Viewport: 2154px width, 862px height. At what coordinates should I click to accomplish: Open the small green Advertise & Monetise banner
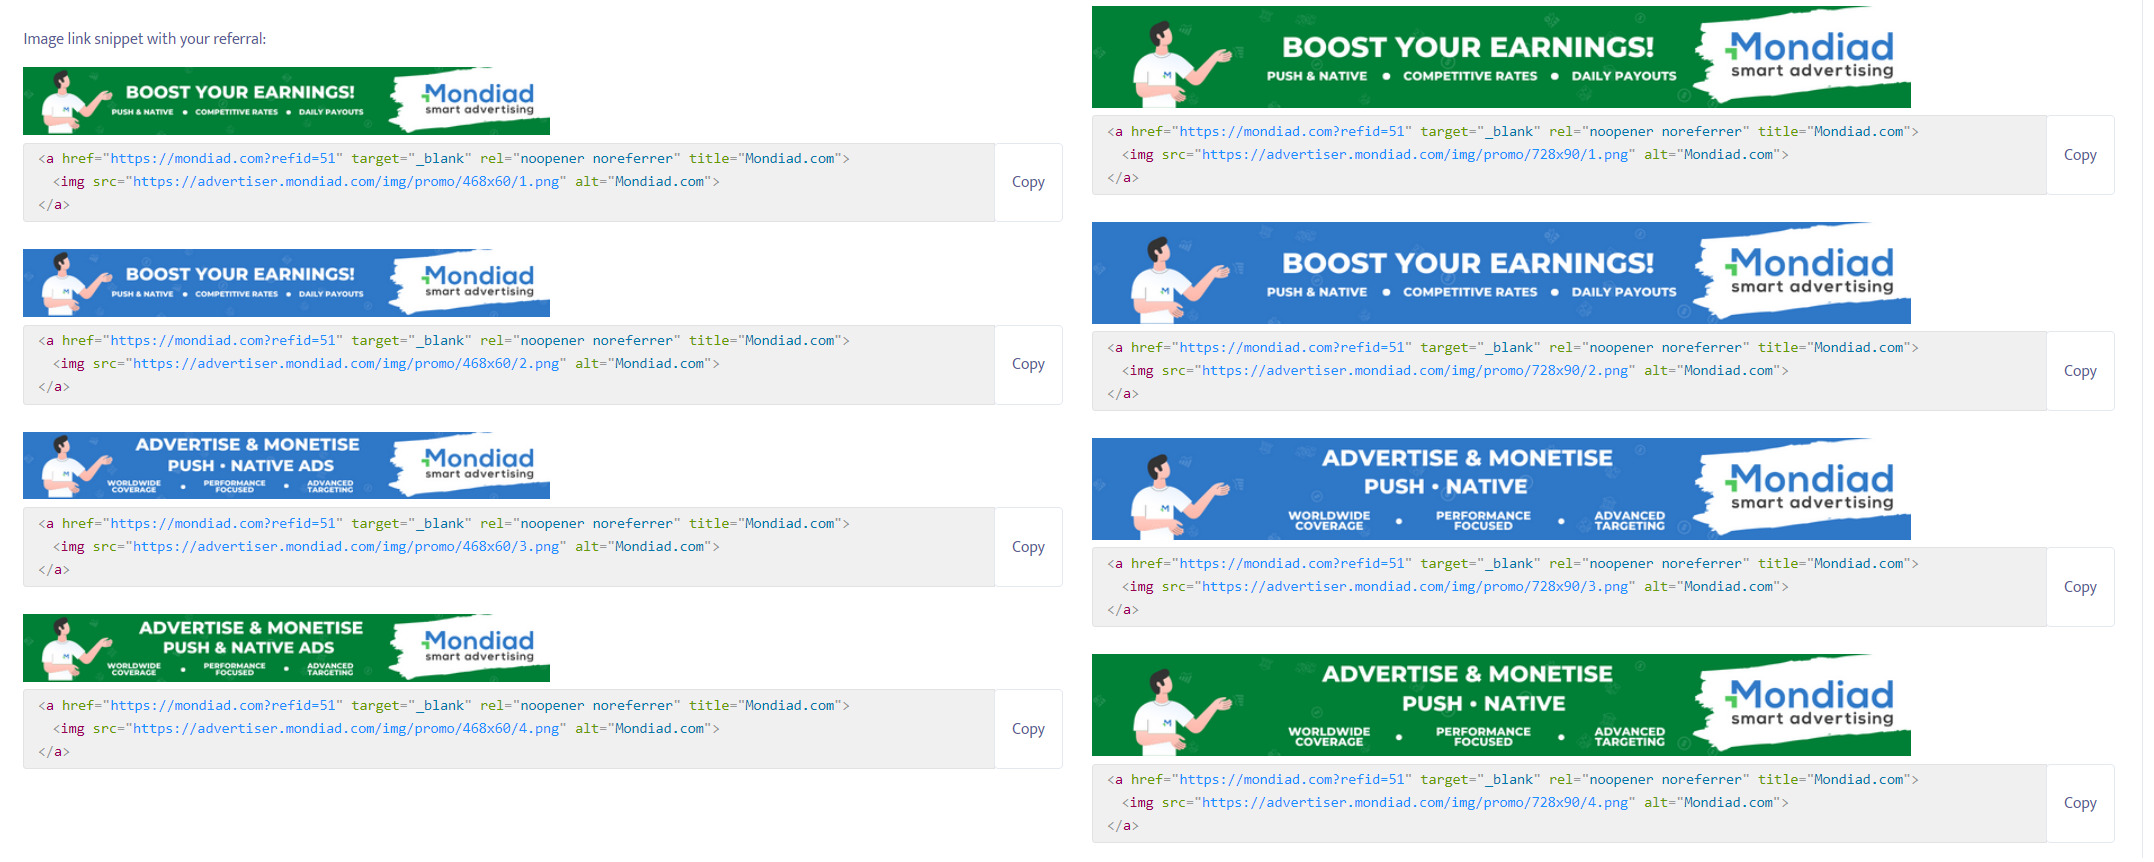click(286, 648)
